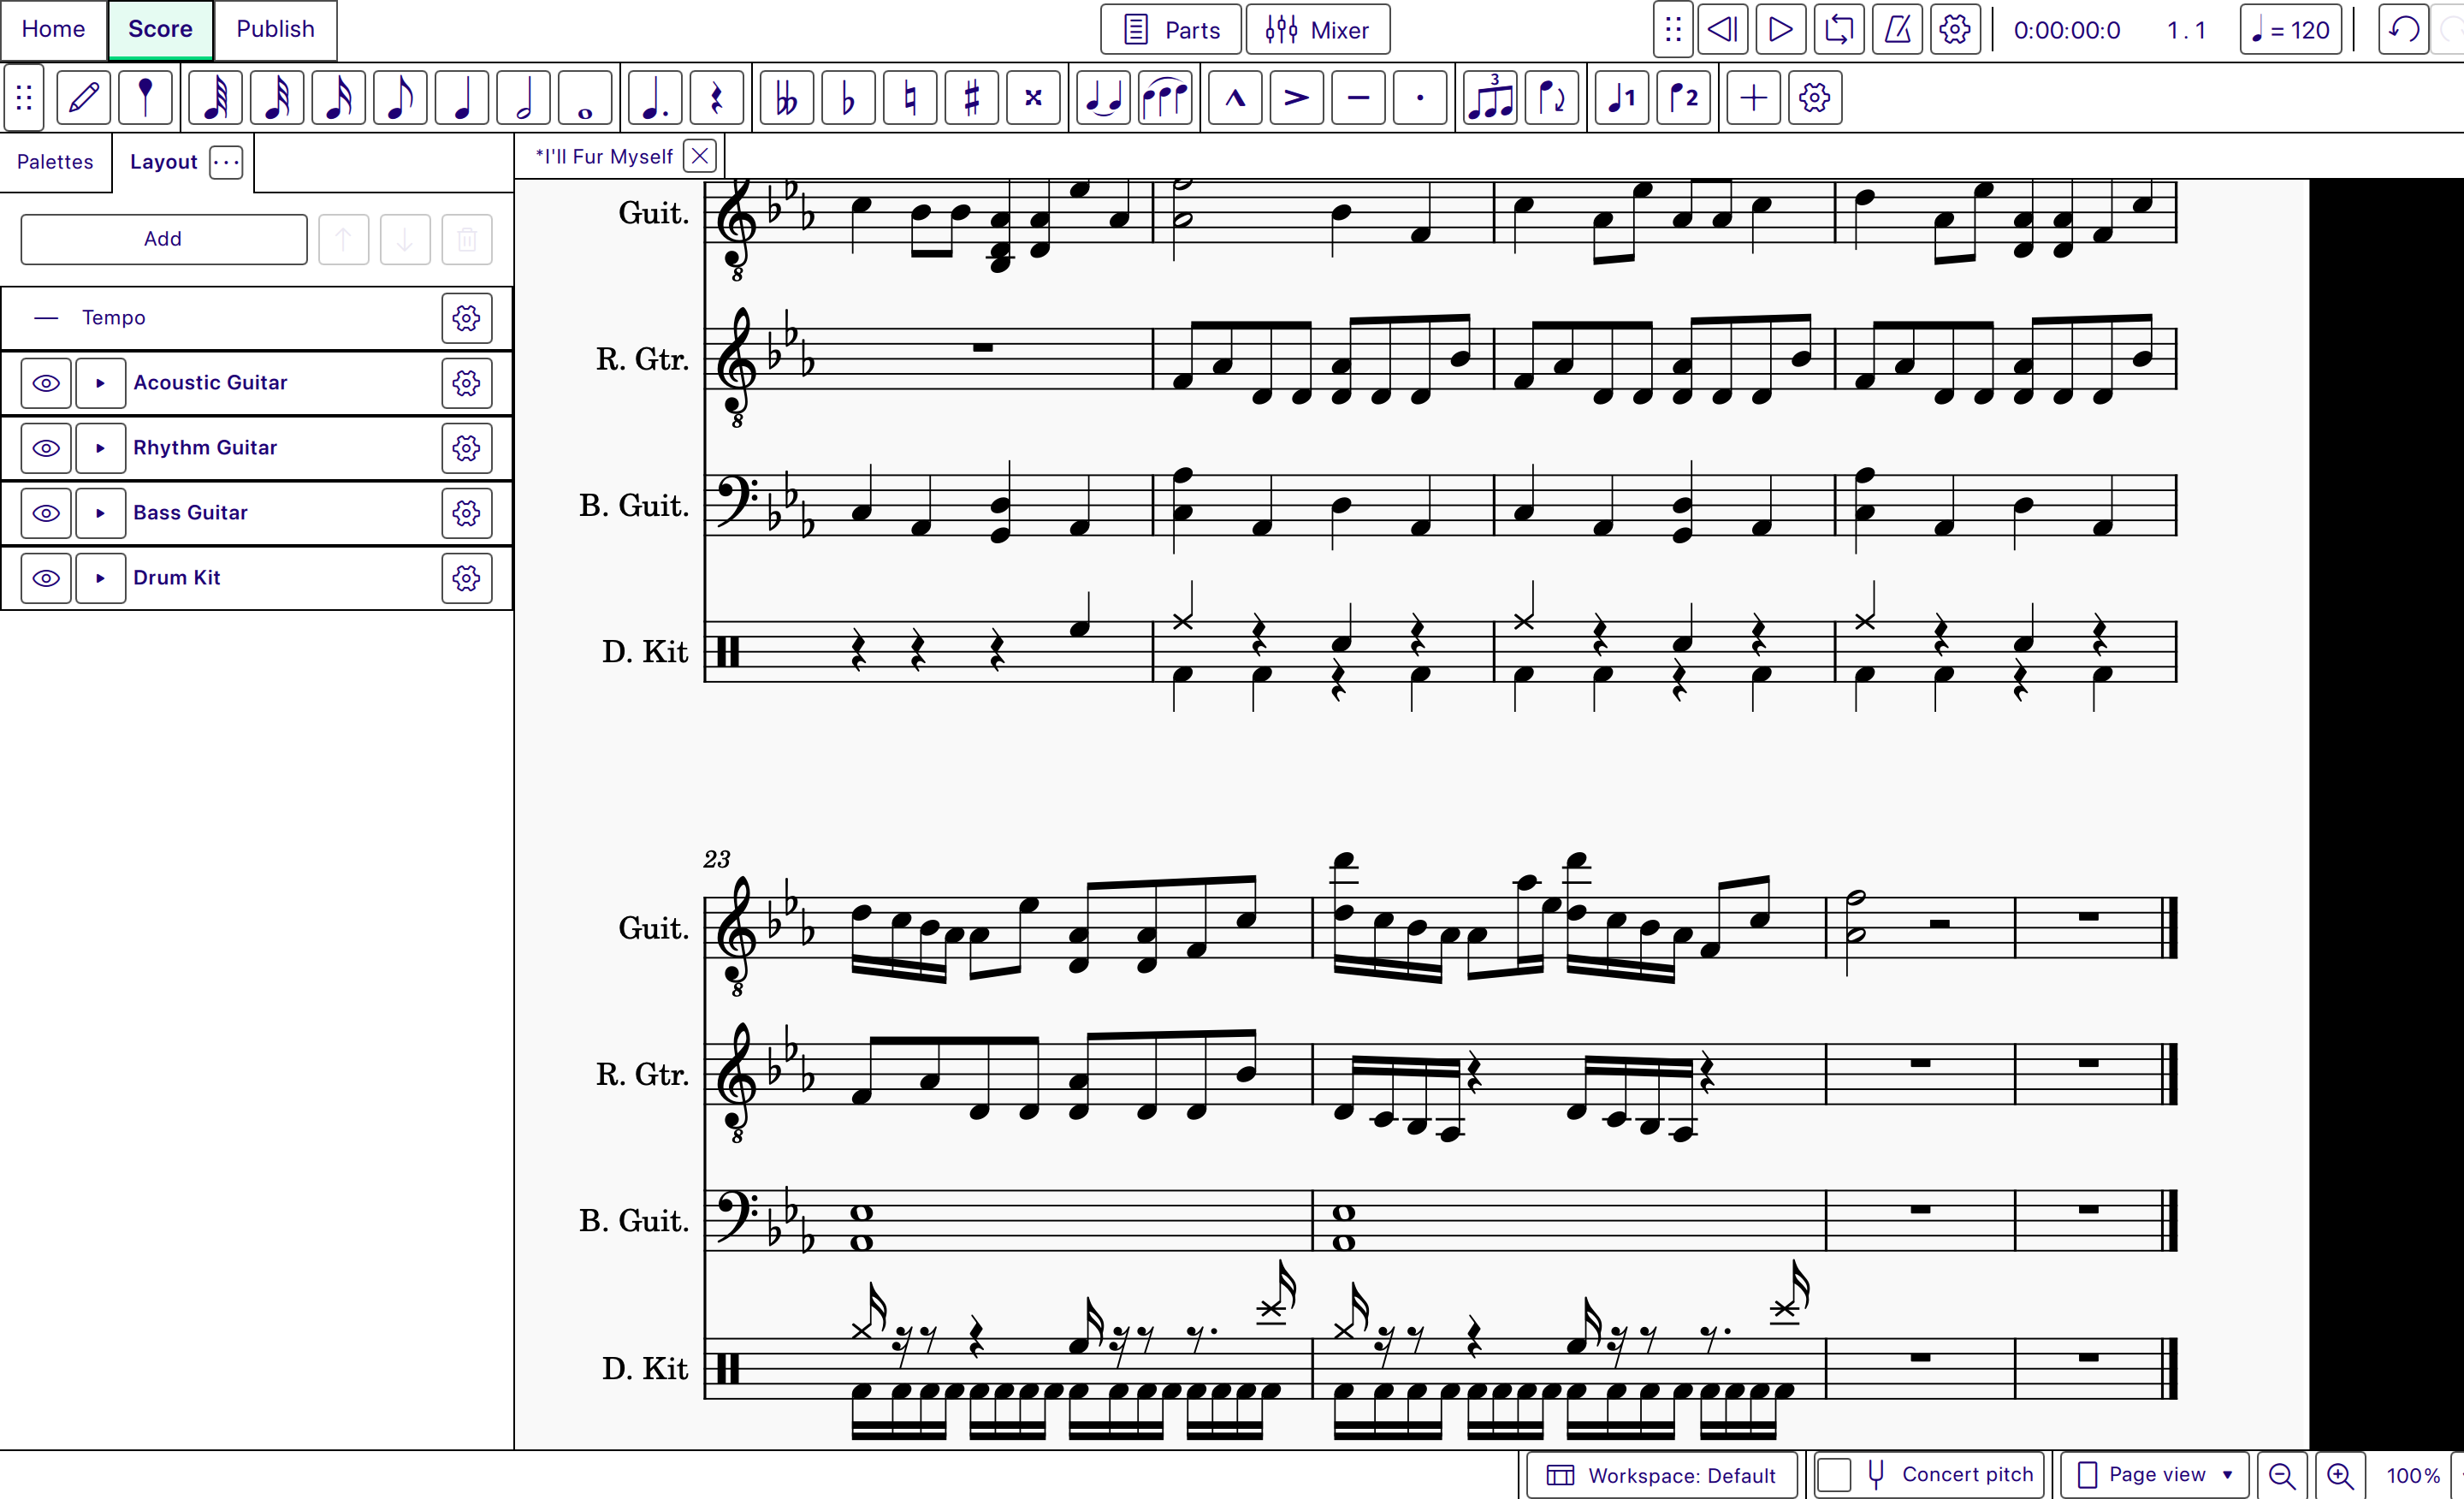Open the Mixer panel
The width and height of the screenshot is (2464, 1499).
coord(1317,29)
